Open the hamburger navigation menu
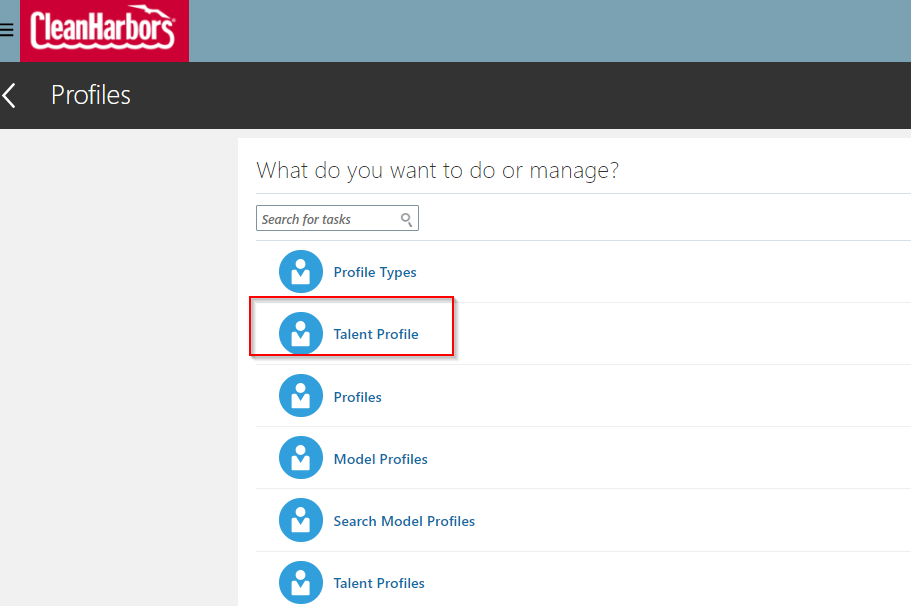Viewport: 911px width, 606px height. (x=7, y=29)
